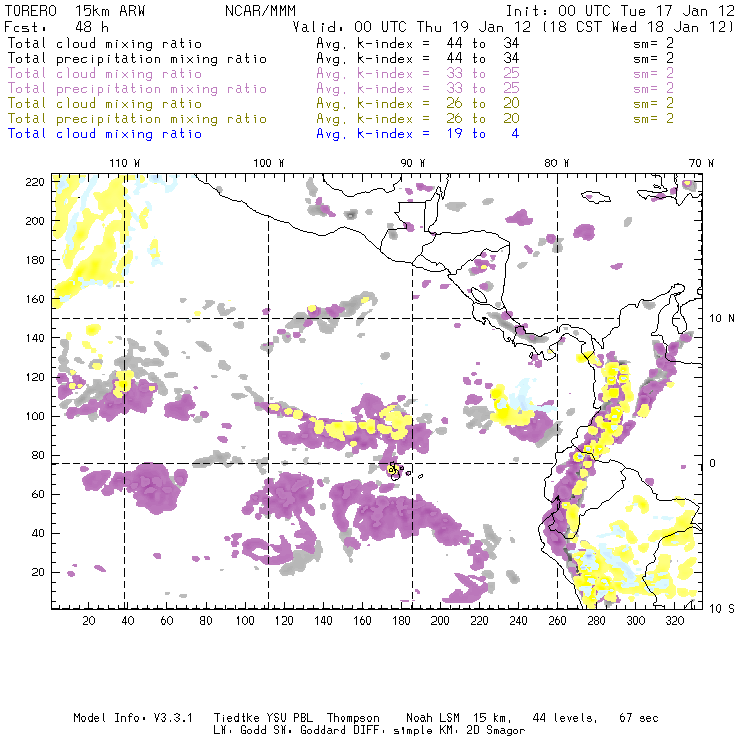The width and height of the screenshot is (740, 740).
Task: Click the '70 W' longitude label
Action: 701,163
